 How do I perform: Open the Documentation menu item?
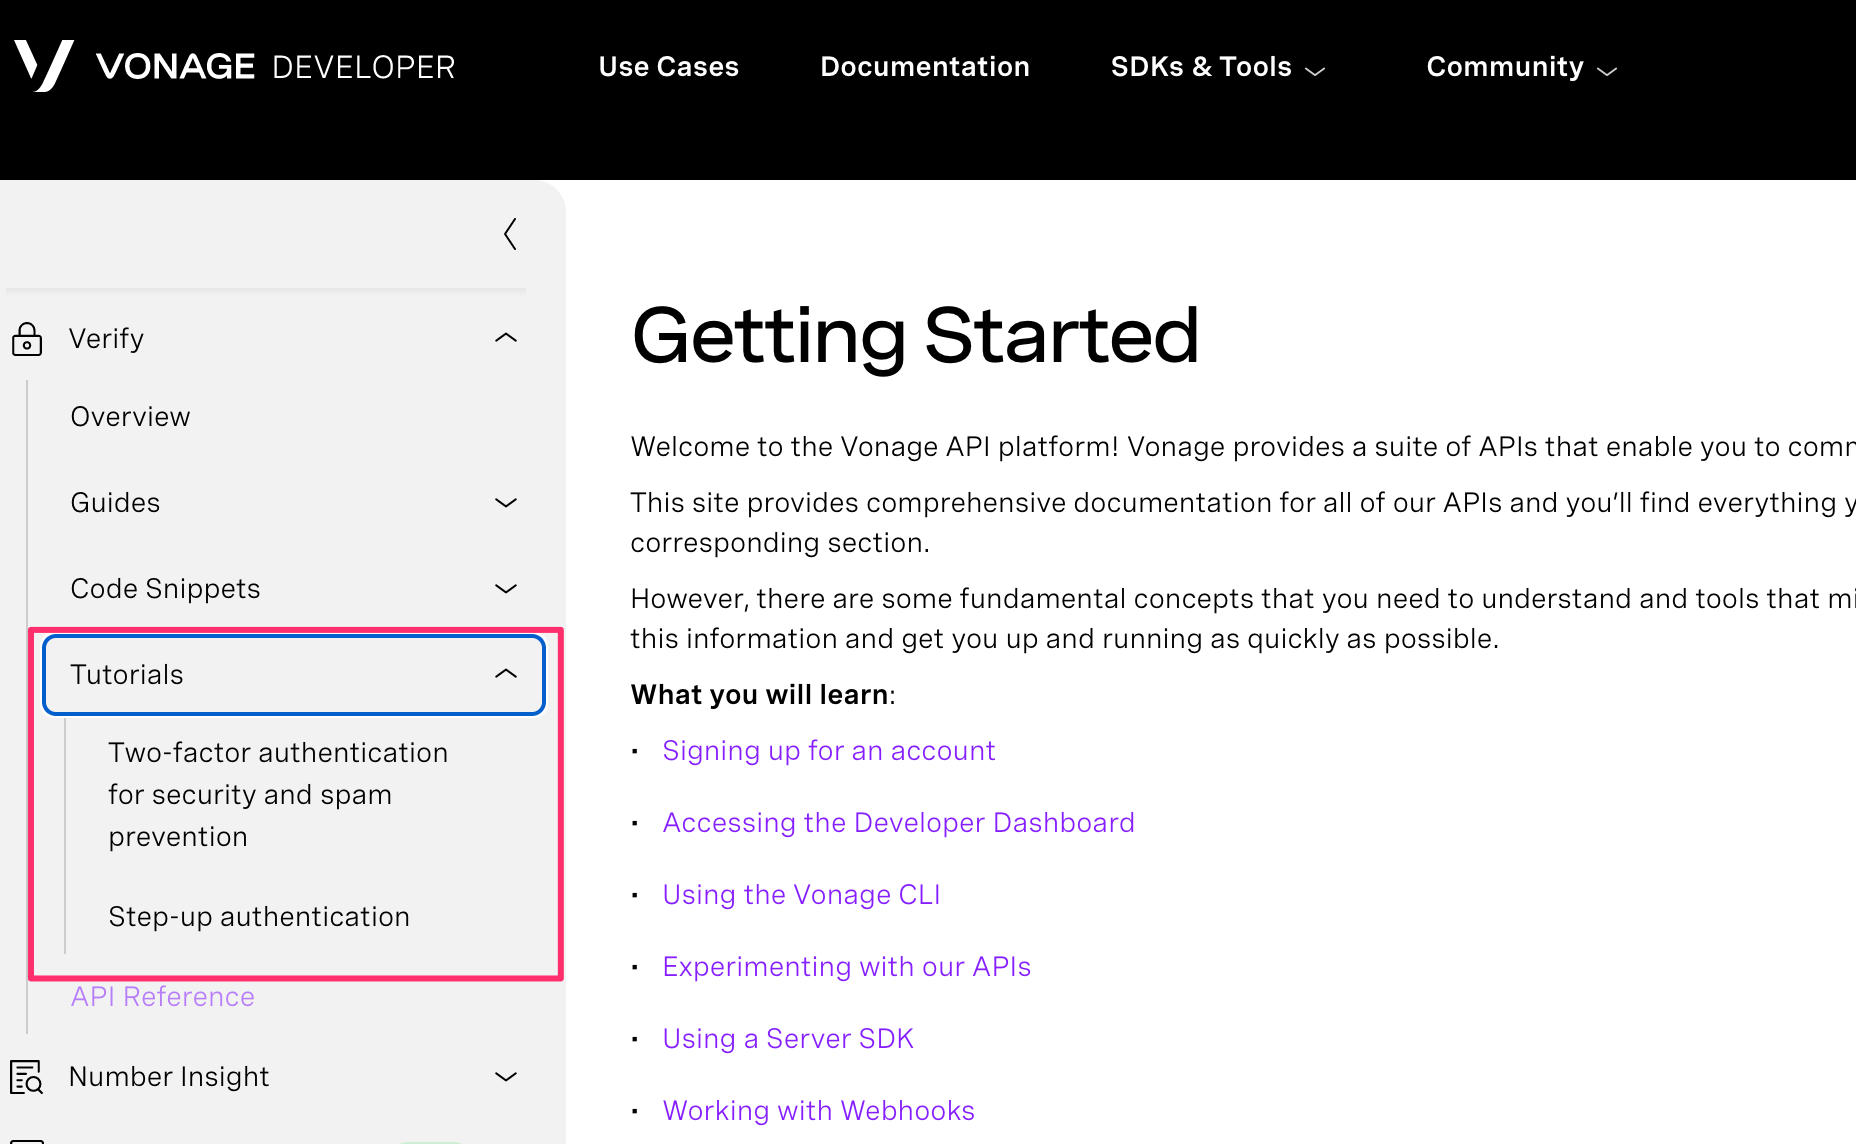click(x=924, y=67)
